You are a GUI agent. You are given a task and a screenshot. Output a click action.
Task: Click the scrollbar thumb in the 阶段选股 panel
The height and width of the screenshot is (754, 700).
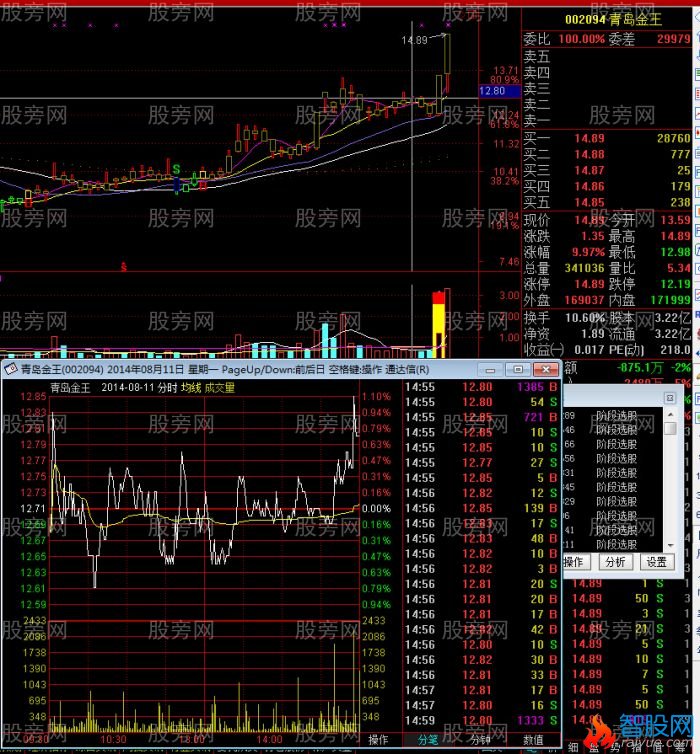click(x=670, y=428)
